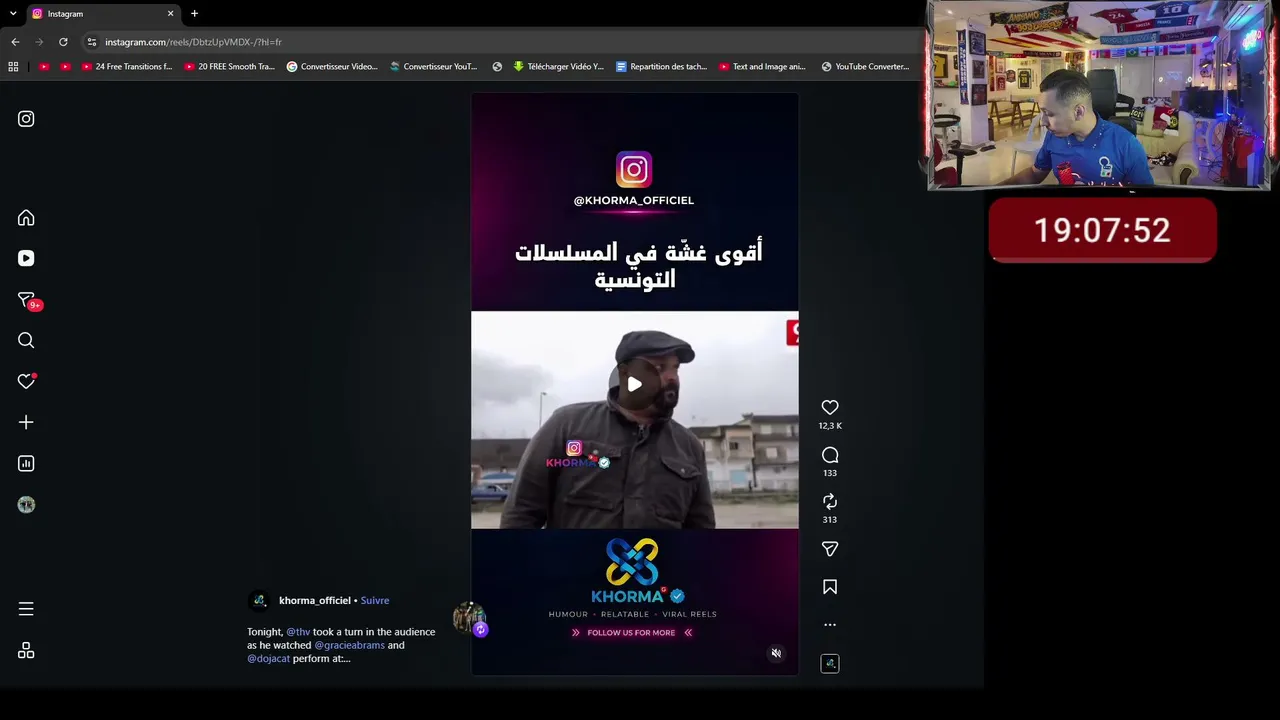Open the @gracieabrams mention in the caption

pos(350,645)
